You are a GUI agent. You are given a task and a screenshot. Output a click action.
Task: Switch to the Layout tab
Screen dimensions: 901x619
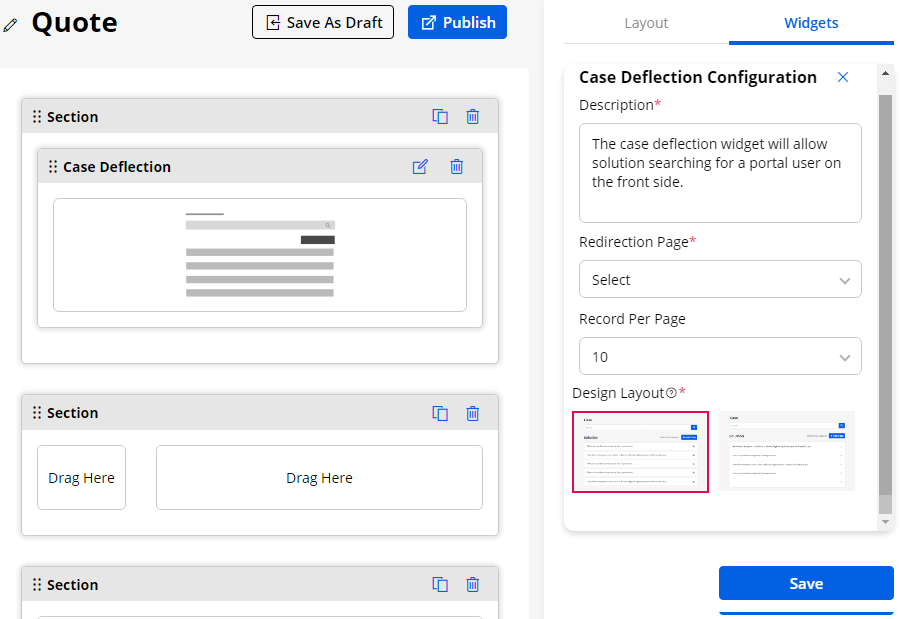(x=646, y=23)
